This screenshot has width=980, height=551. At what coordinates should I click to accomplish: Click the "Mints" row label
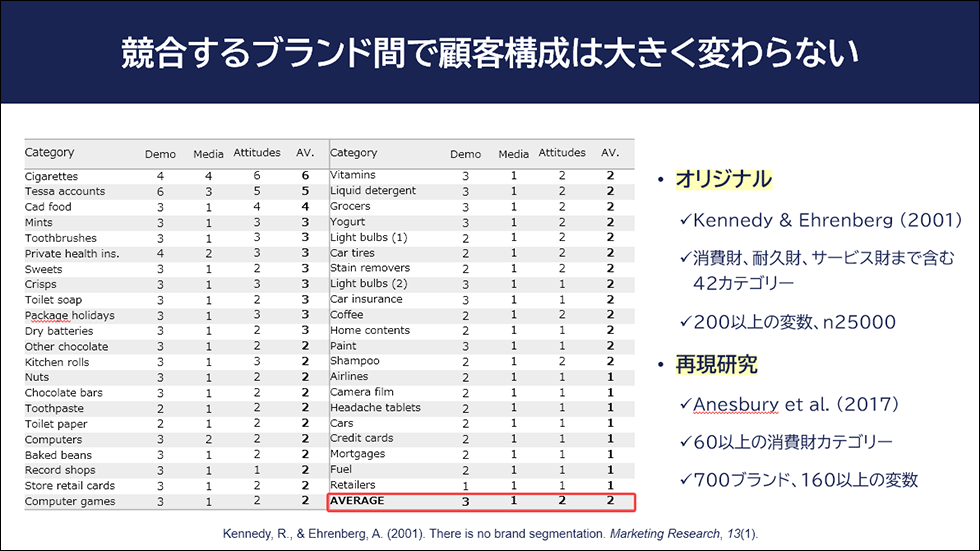tap(39, 222)
